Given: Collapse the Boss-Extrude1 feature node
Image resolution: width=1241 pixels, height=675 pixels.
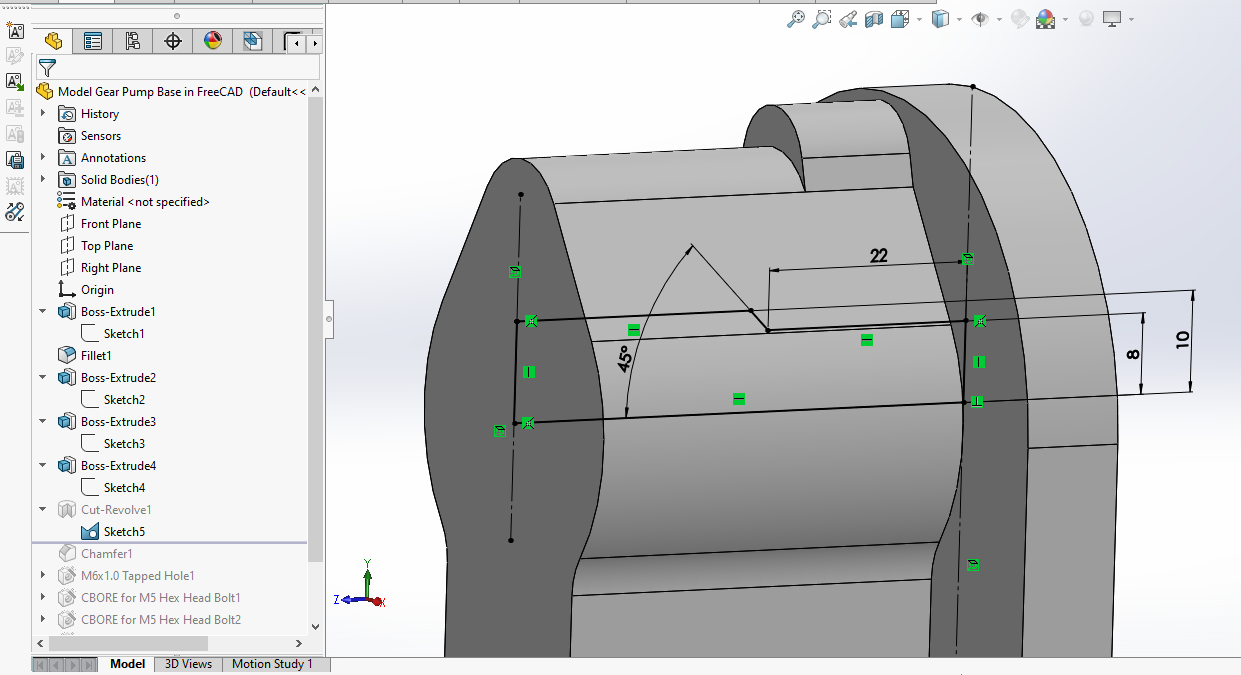Looking at the screenshot, I should point(43,312).
